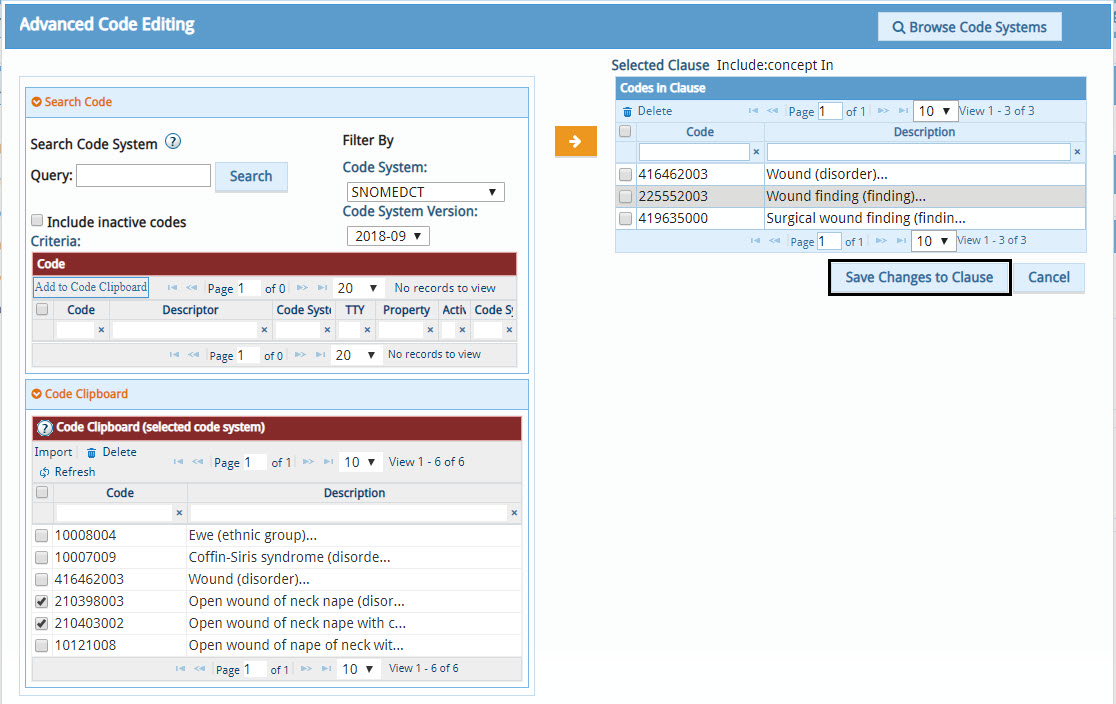Click the help icon beside Search Code System

pyautogui.click(x=173, y=142)
